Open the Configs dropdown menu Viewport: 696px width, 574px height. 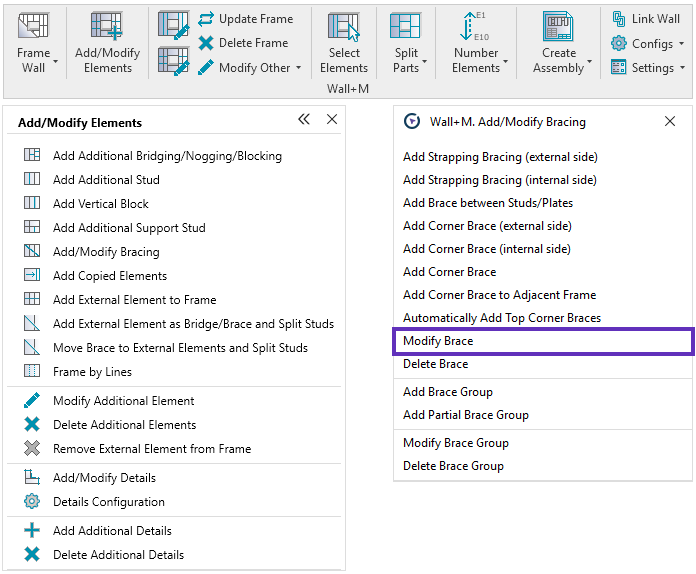point(681,44)
